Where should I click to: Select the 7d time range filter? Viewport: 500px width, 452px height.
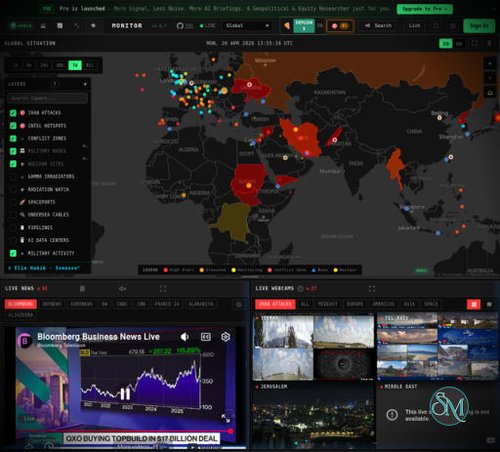75,65
